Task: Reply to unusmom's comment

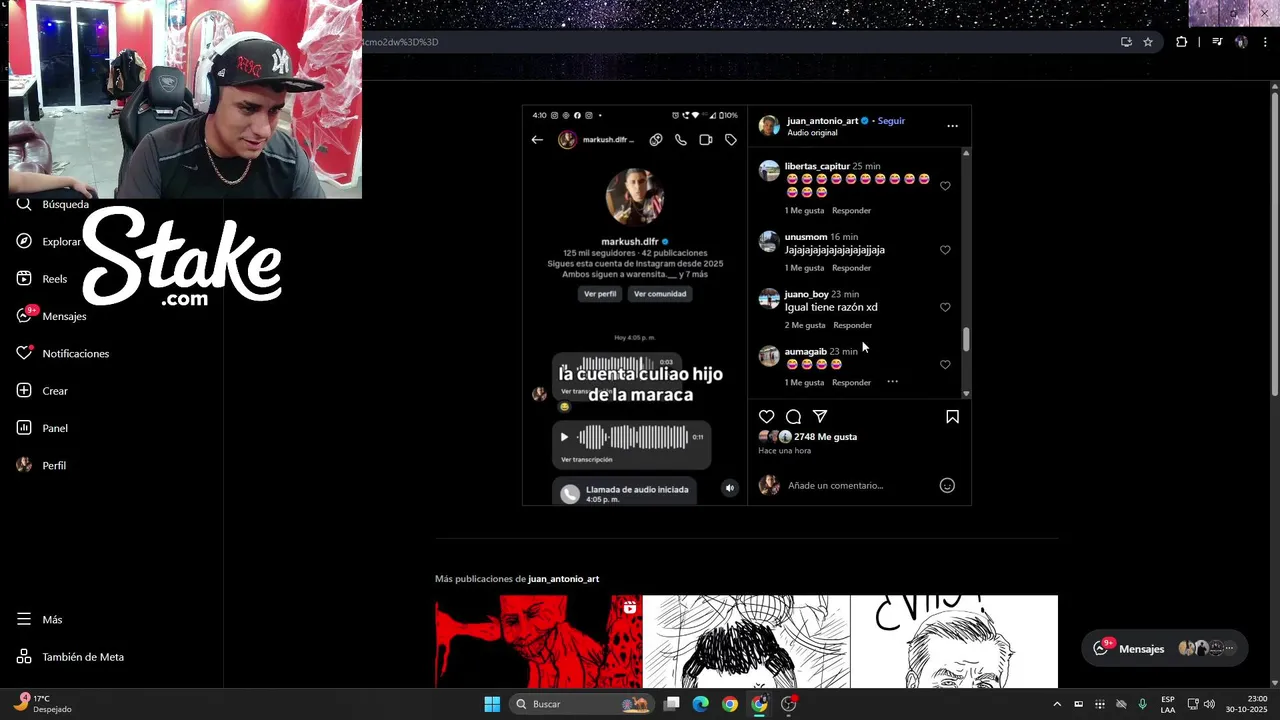Action: [851, 268]
